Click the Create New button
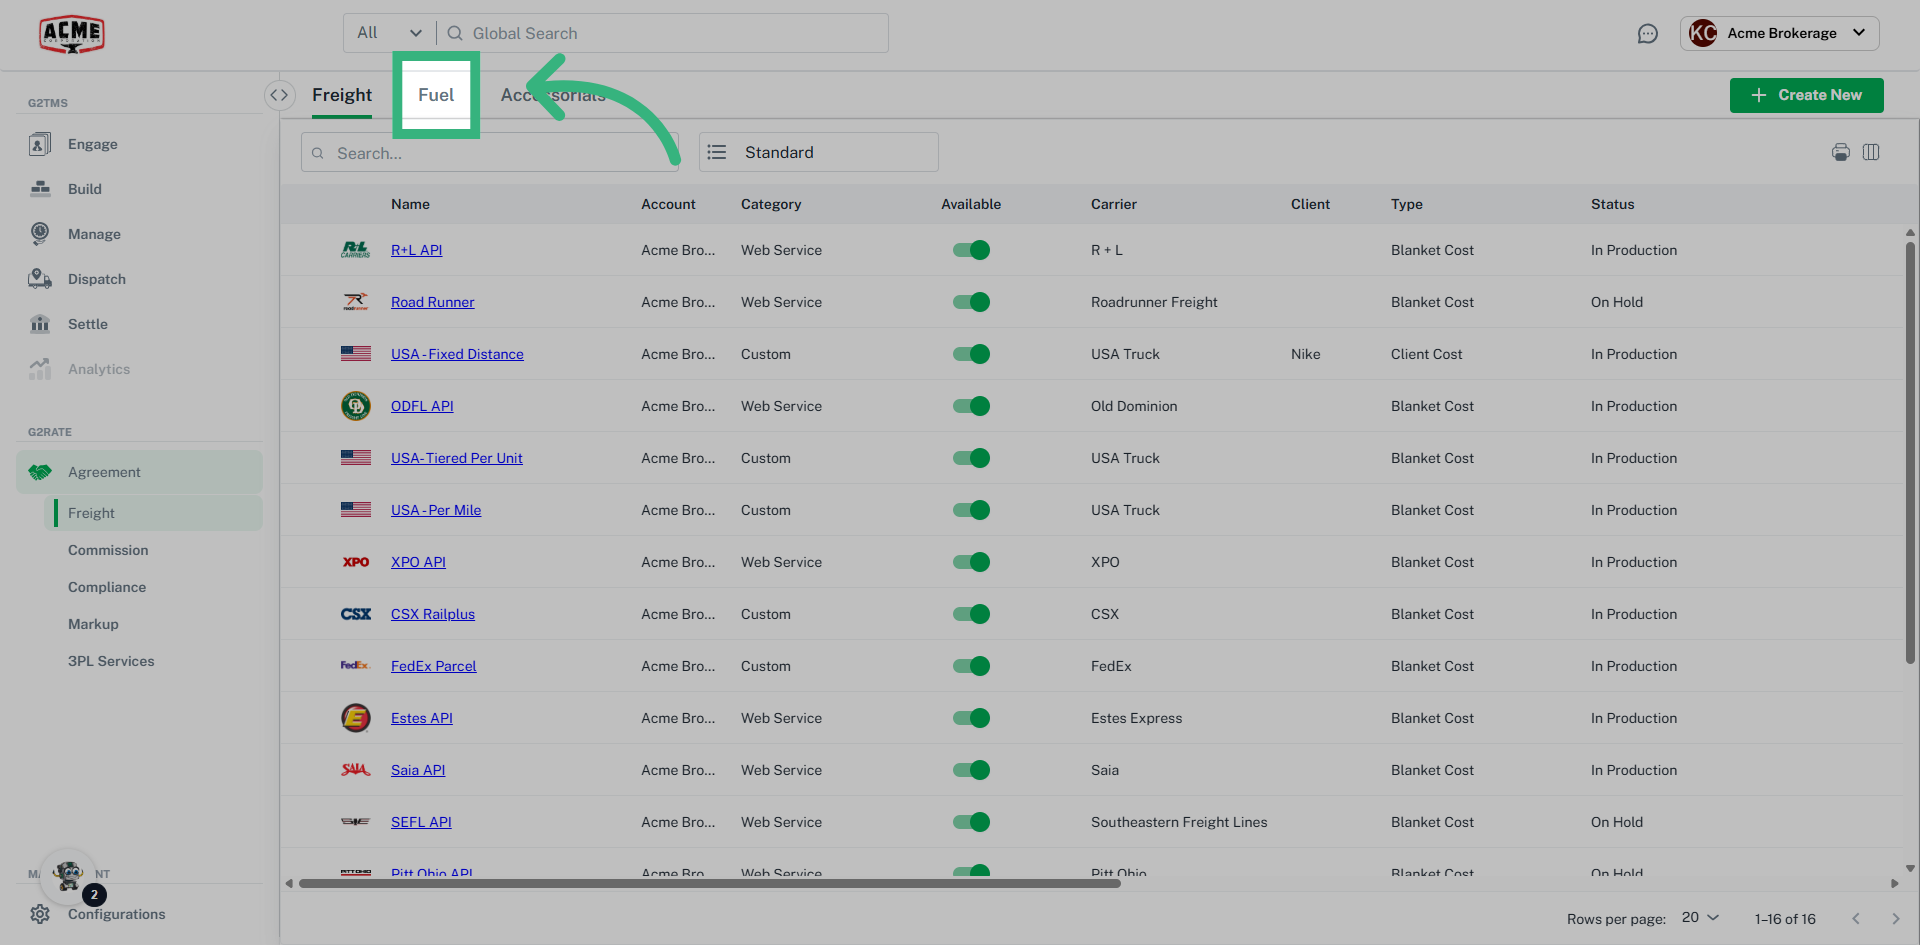This screenshot has width=1920, height=945. pyautogui.click(x=1806, y=95)
